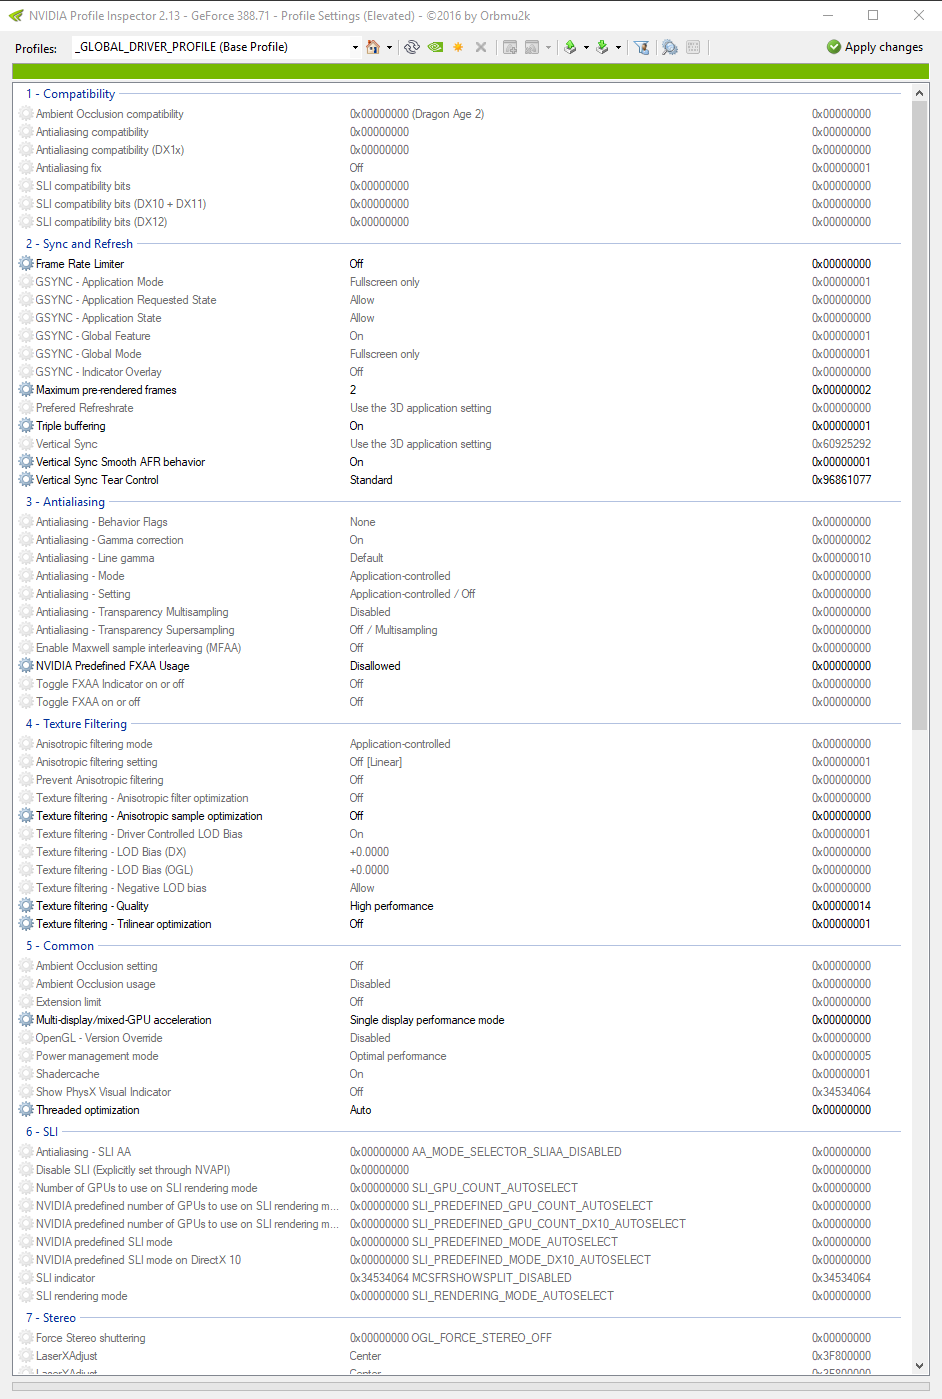Image resolution: width=942 pixels, height=1399 pixels.
Task: Collapse the '1 - Compatibility' group header
Action: click(70, 94)
